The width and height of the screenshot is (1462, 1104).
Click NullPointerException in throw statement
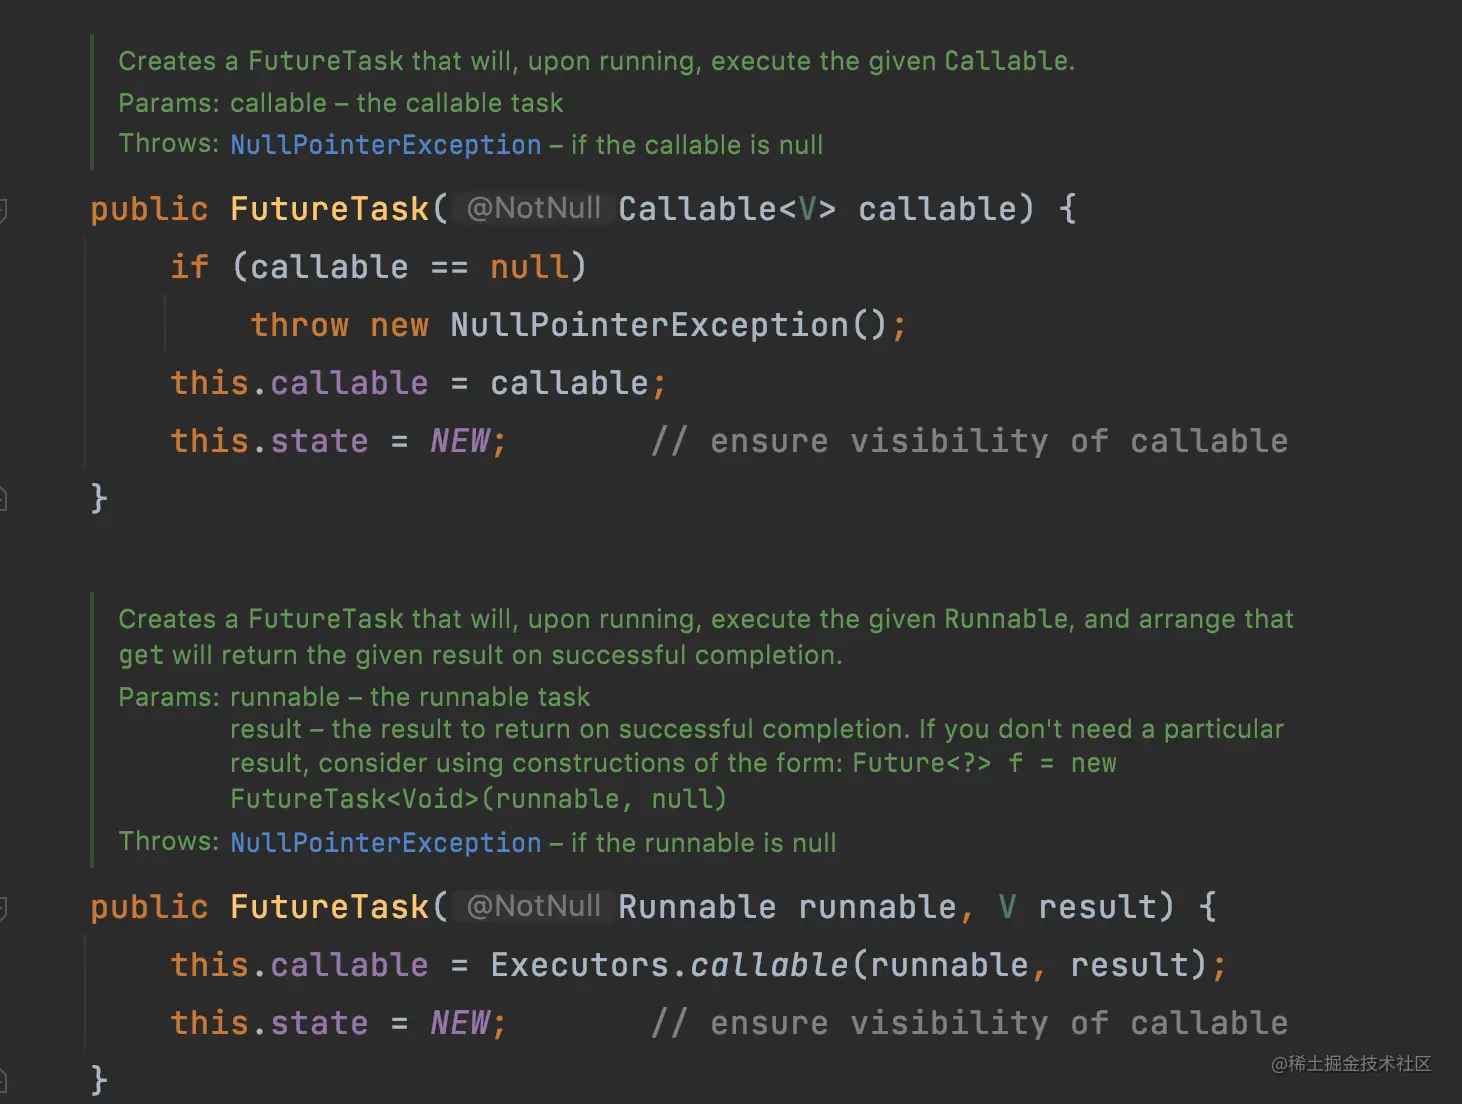click(649, 325)
